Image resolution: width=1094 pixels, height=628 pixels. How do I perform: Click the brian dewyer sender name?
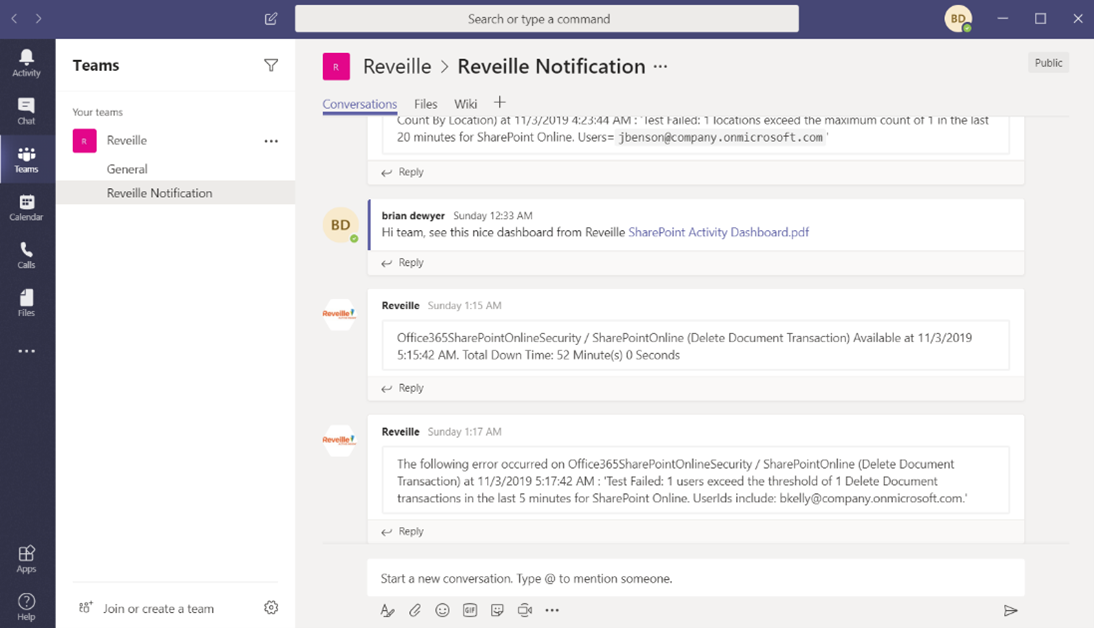413,216
